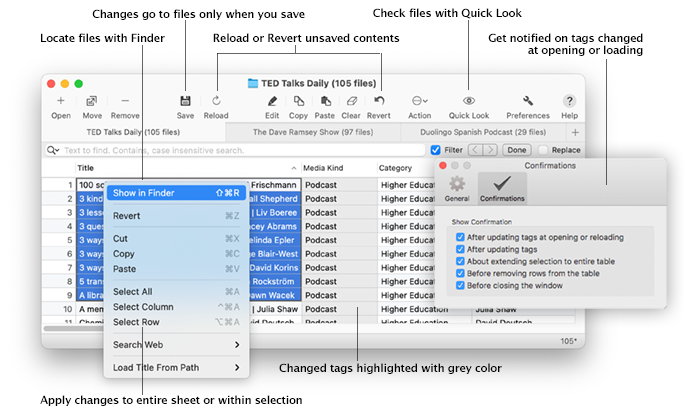Sort by the Title column header
The image size is (700, 420).
pyautogui.click(x=188, y=168)
